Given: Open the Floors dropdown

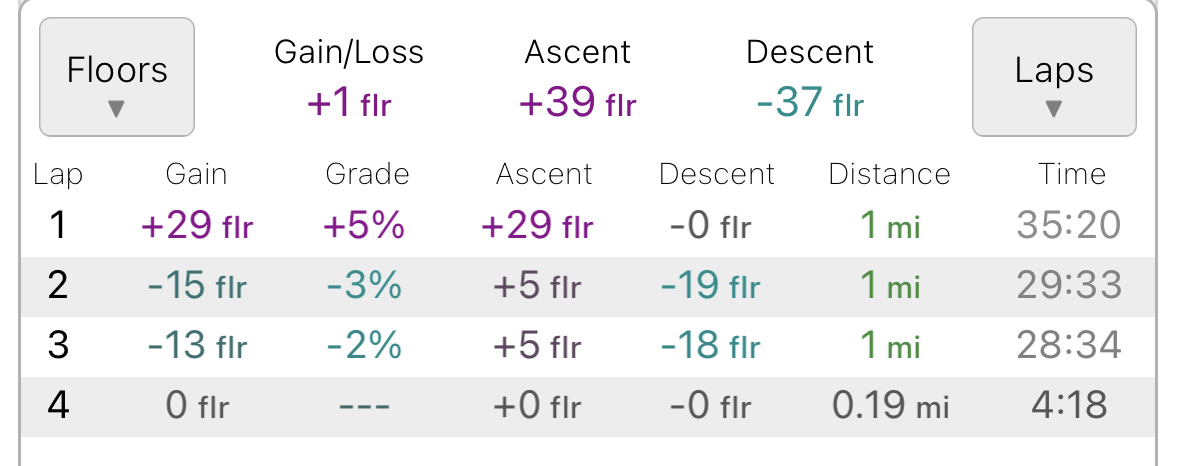Looking at the screenshot, I should click(x=117, y=77).
